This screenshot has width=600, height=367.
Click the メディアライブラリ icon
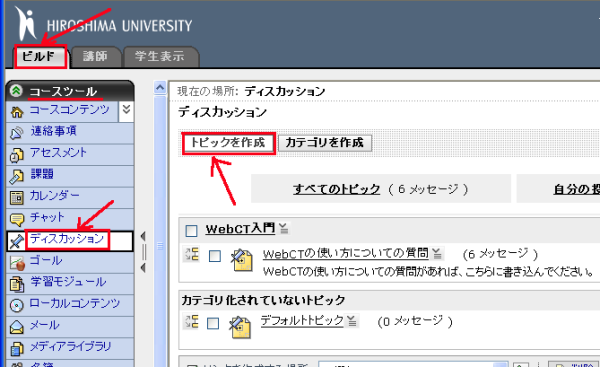(x=16, y=349)
